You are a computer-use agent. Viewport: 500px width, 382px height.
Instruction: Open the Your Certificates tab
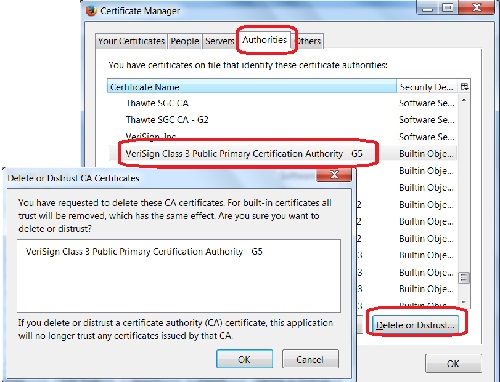(x=131, y=41)
